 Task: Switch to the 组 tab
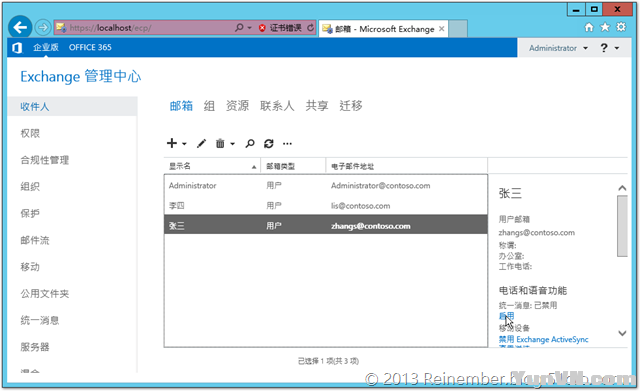(209, 106)
